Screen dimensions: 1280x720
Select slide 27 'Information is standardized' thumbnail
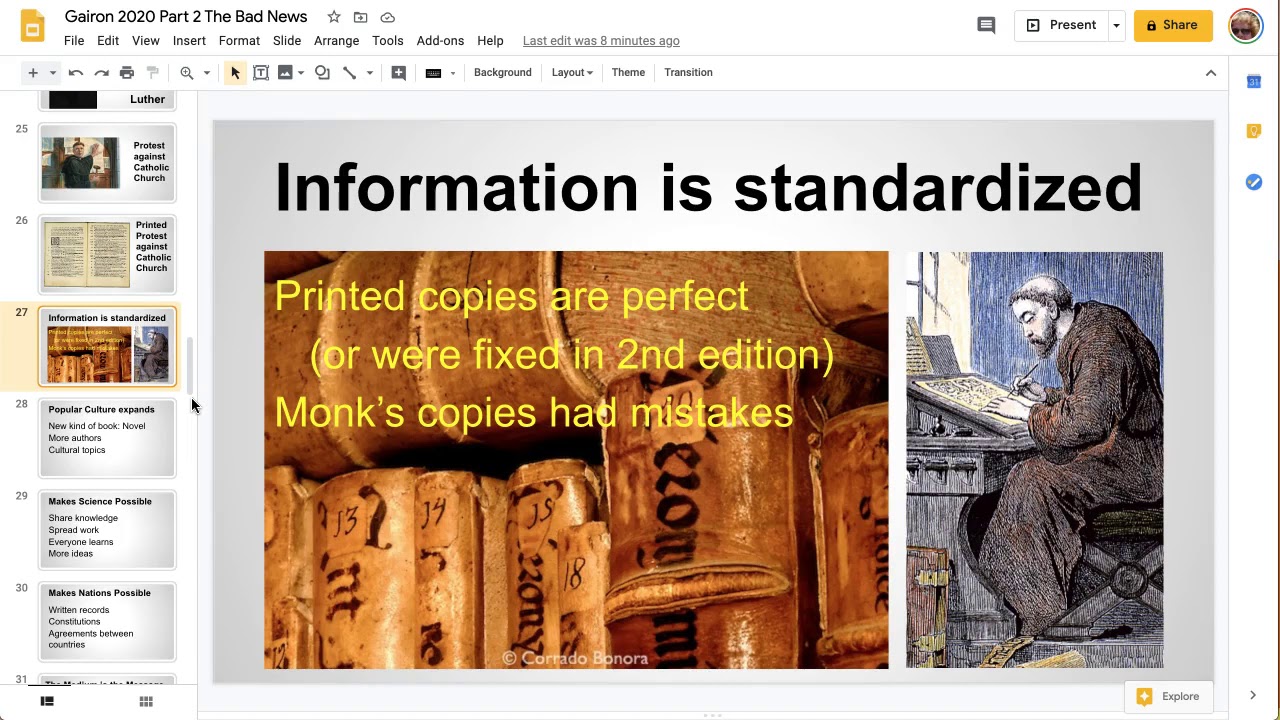(x=107, y=346)
